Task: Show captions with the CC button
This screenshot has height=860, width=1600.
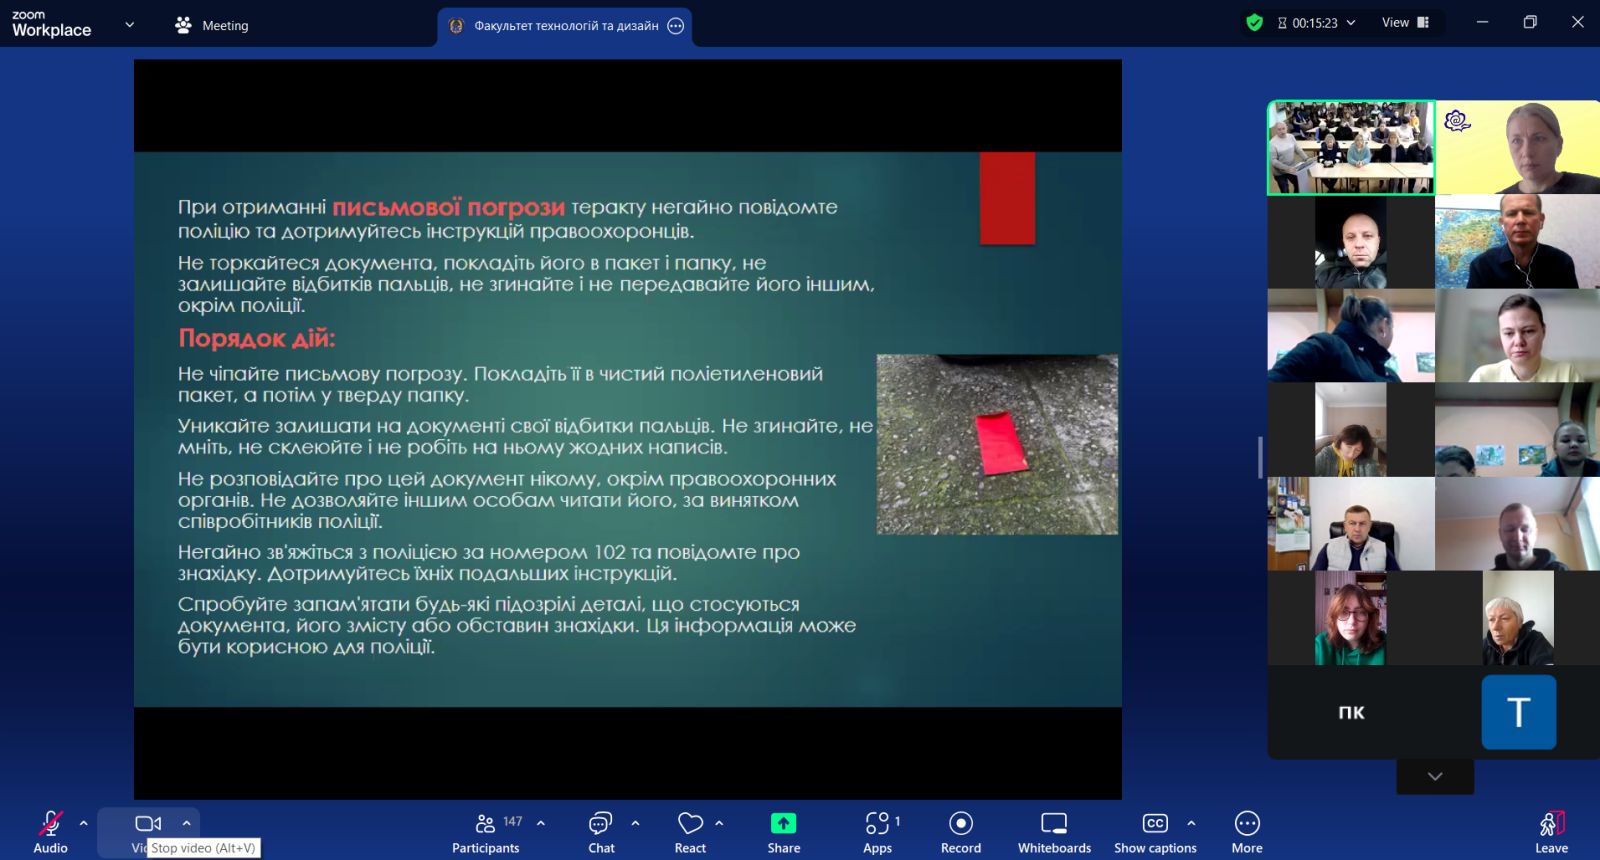Action: coord(1155,831)
